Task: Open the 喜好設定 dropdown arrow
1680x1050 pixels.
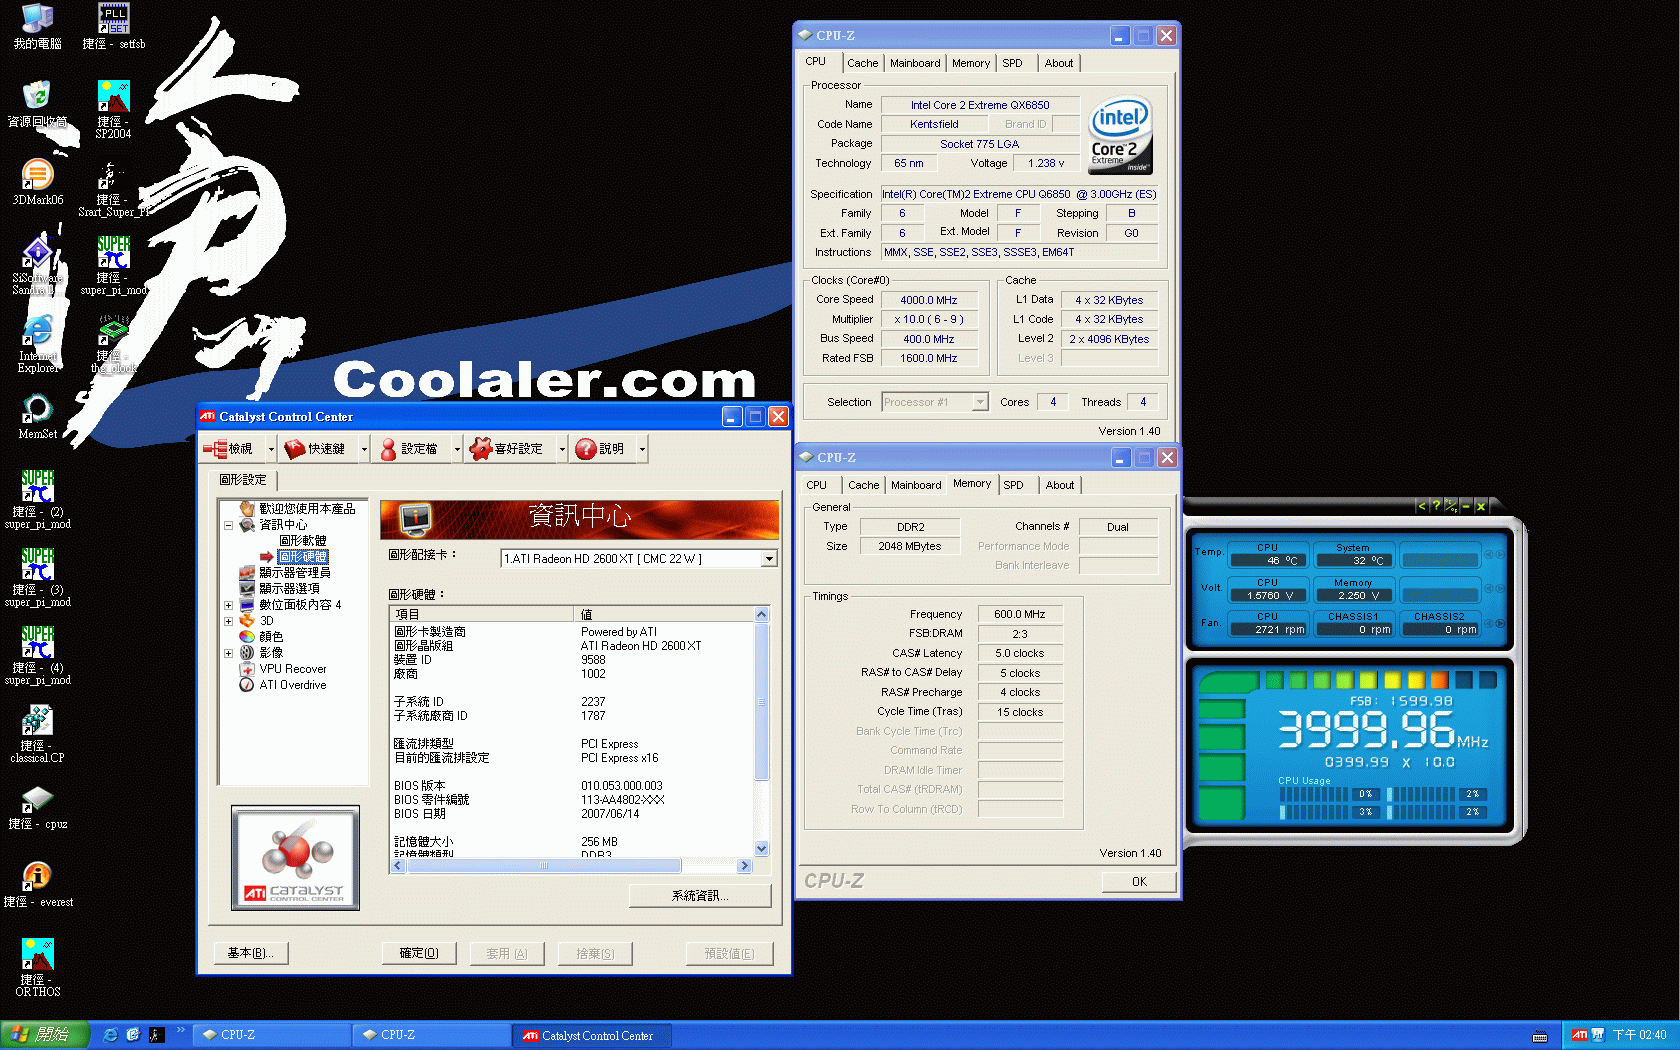Action: coord(562,449)
